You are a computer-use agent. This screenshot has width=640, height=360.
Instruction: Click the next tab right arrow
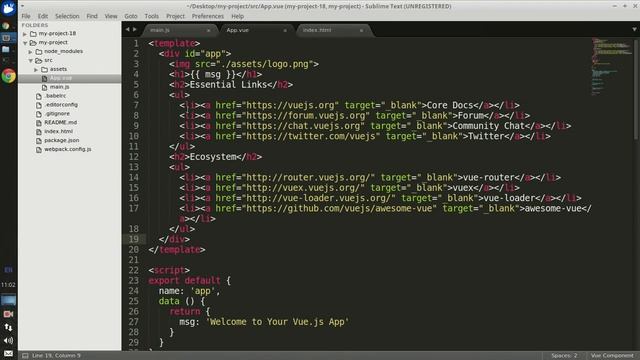tap(135, 29)
